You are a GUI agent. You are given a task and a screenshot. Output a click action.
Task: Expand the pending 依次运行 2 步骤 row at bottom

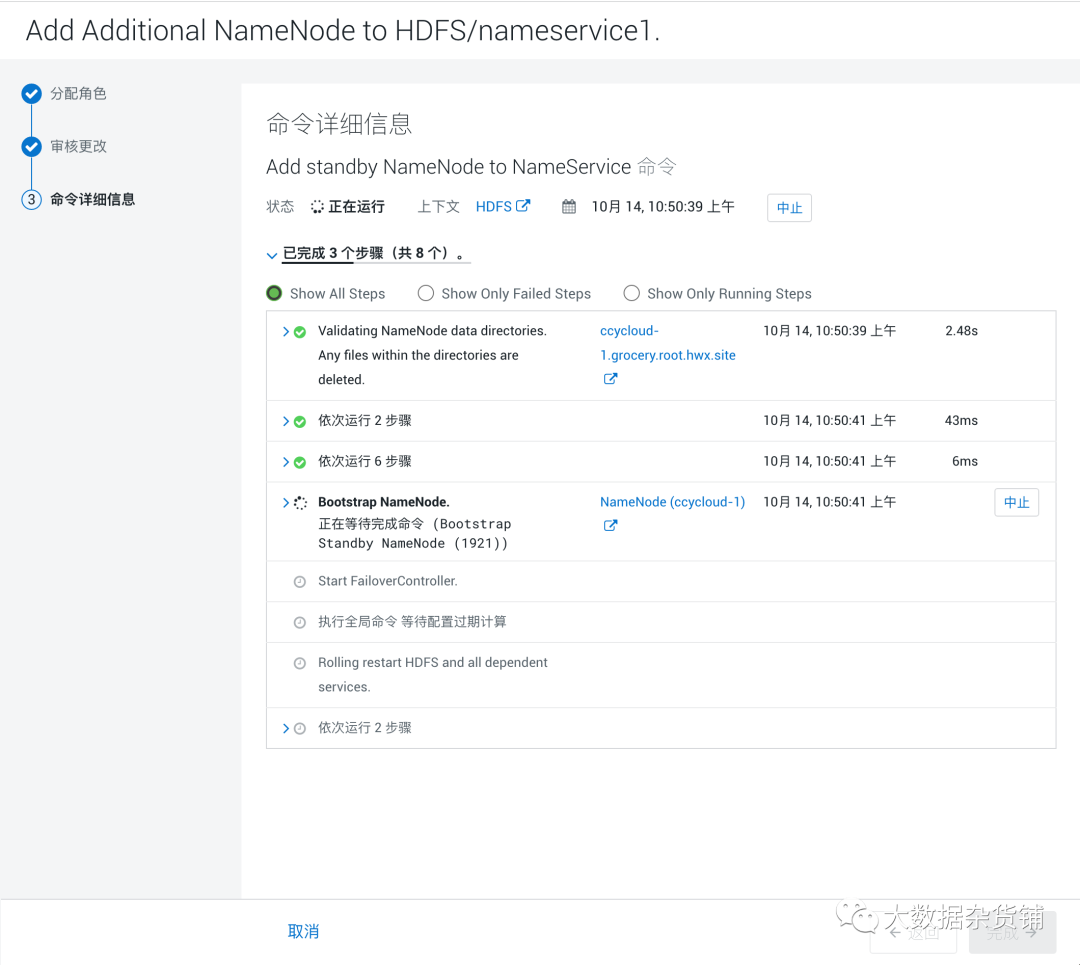coord(286,728)
